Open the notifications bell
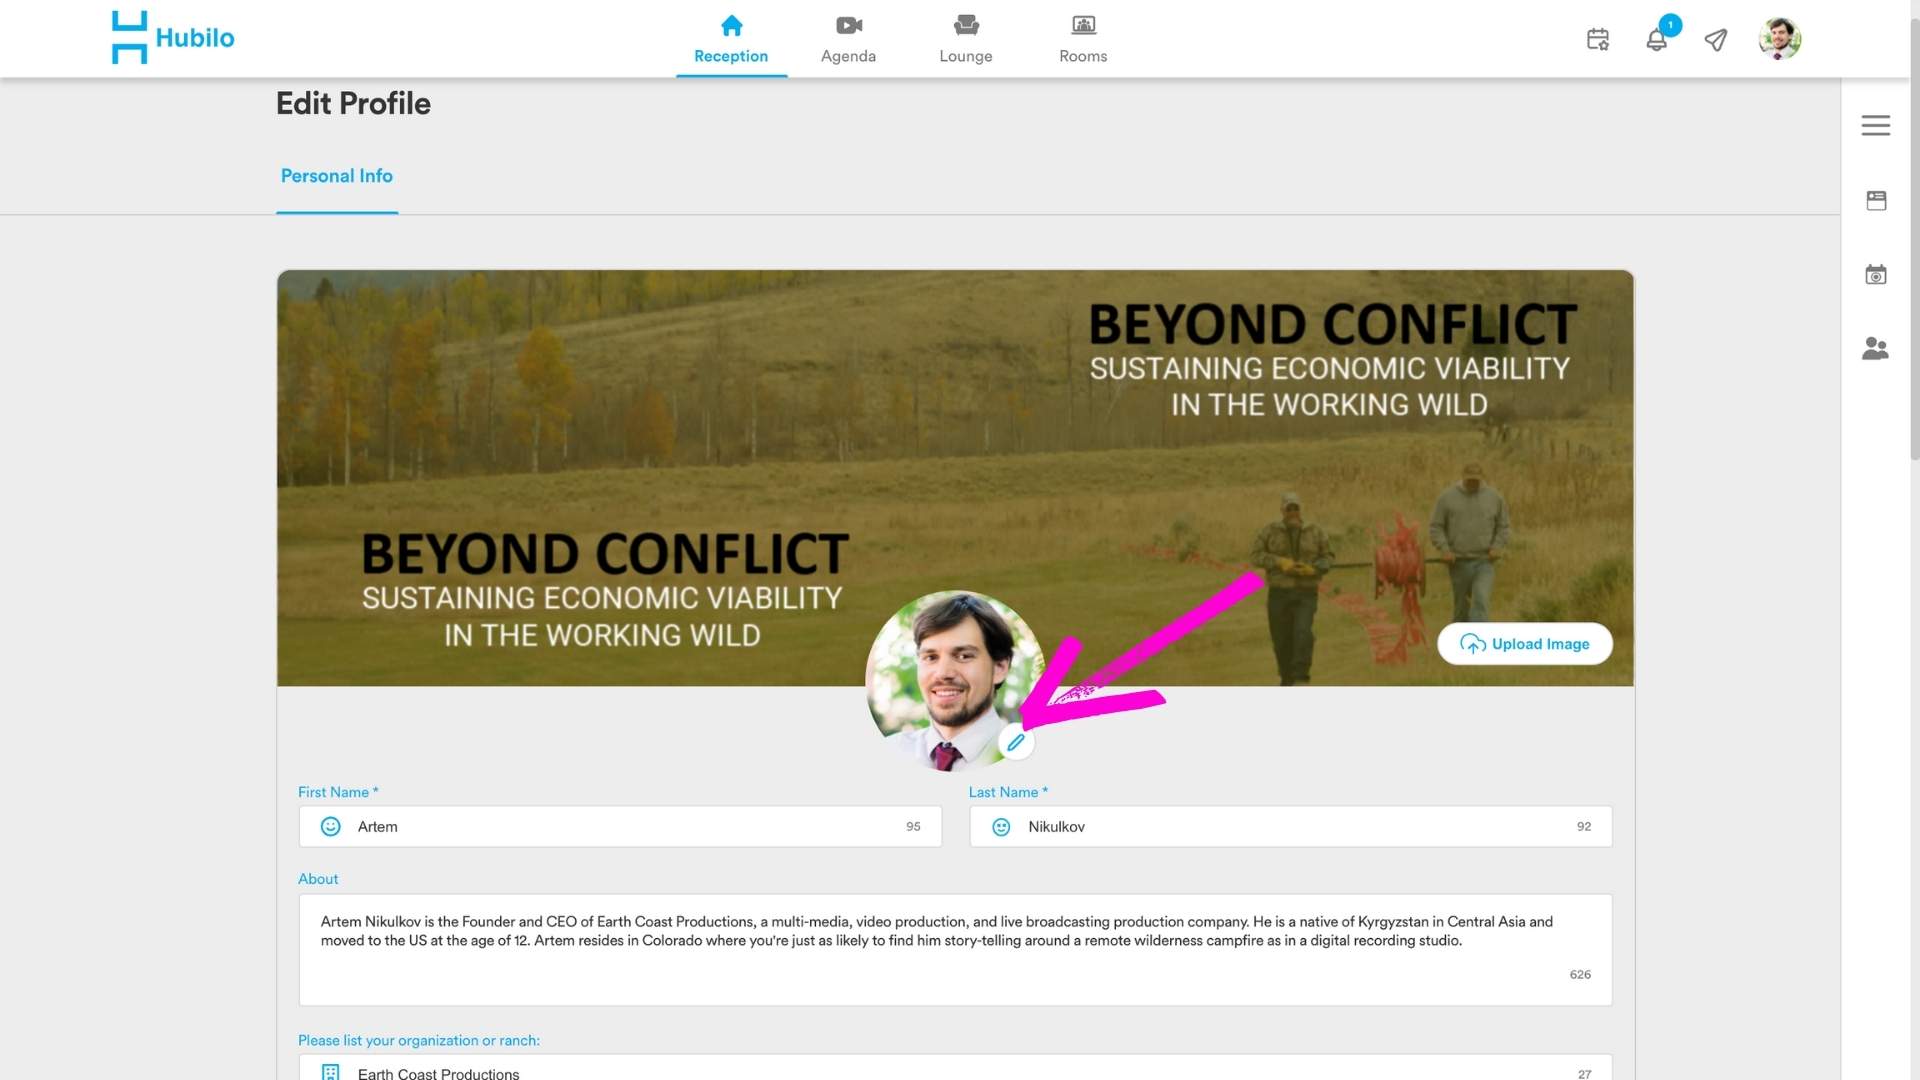Viewport: 1920px width, 1080px height. coord(1657,40)
